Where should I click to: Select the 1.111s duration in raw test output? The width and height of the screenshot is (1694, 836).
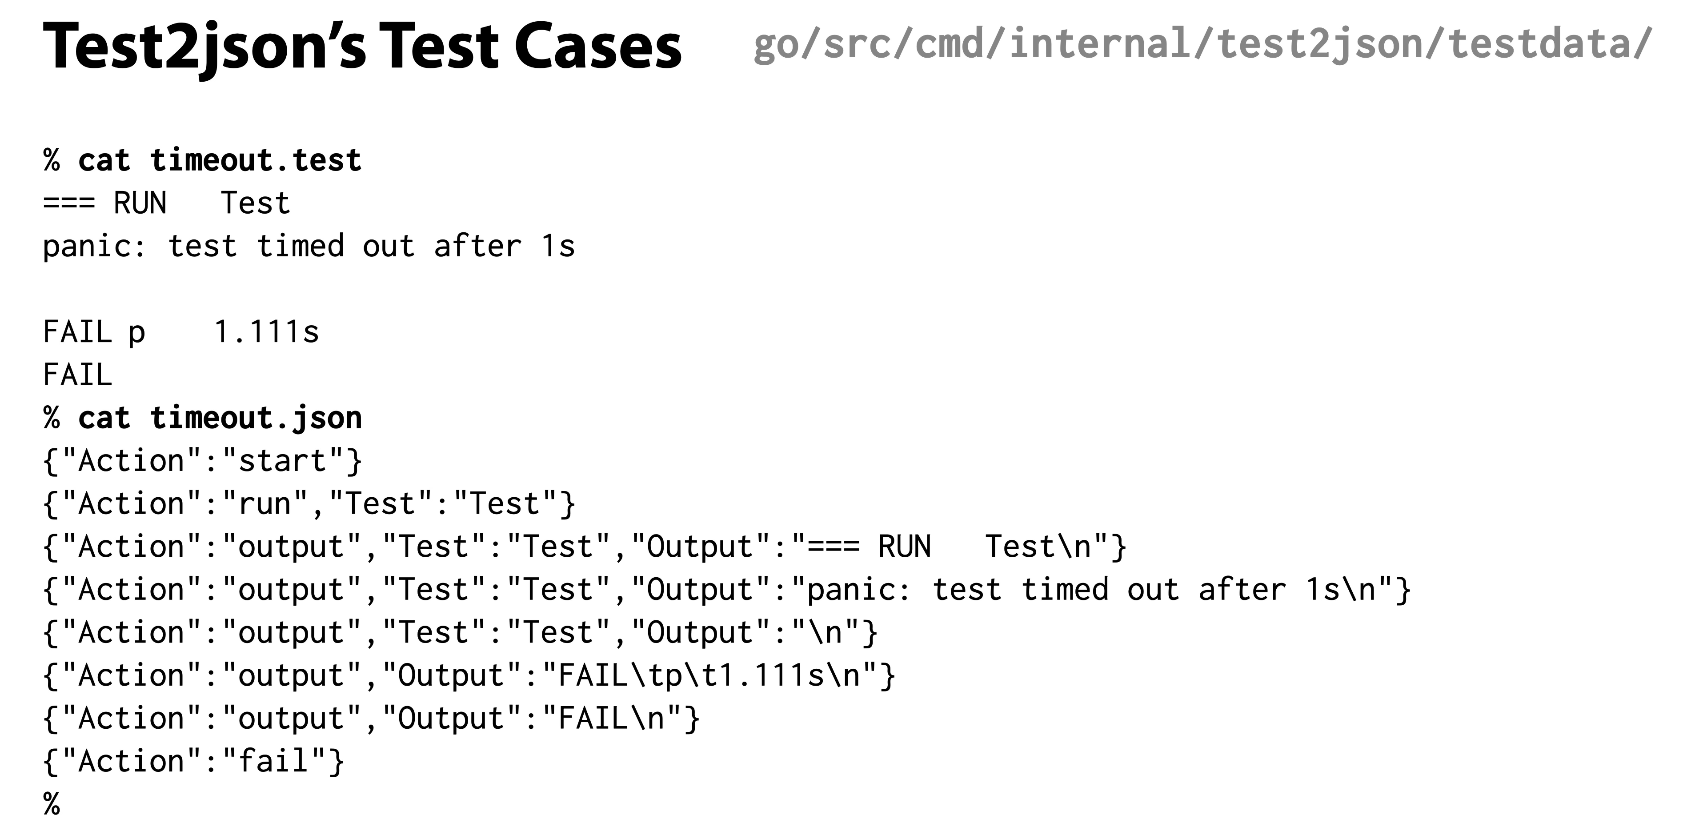click(x=266, y=332)
